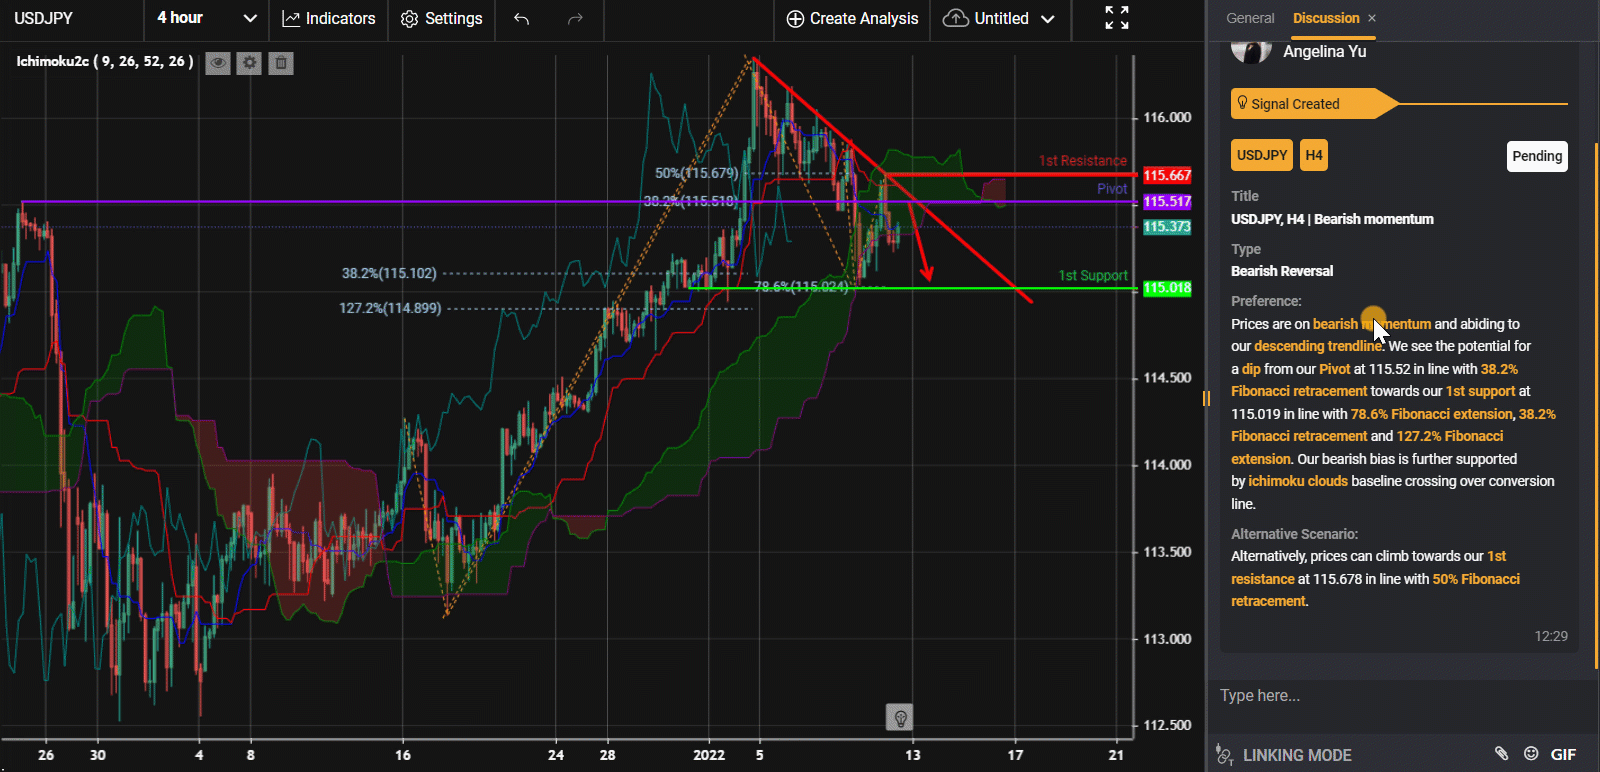Enter fullscreen chart mode
The width and height of the screenshot is (1600, 772).
click(x=1117, y=18)
